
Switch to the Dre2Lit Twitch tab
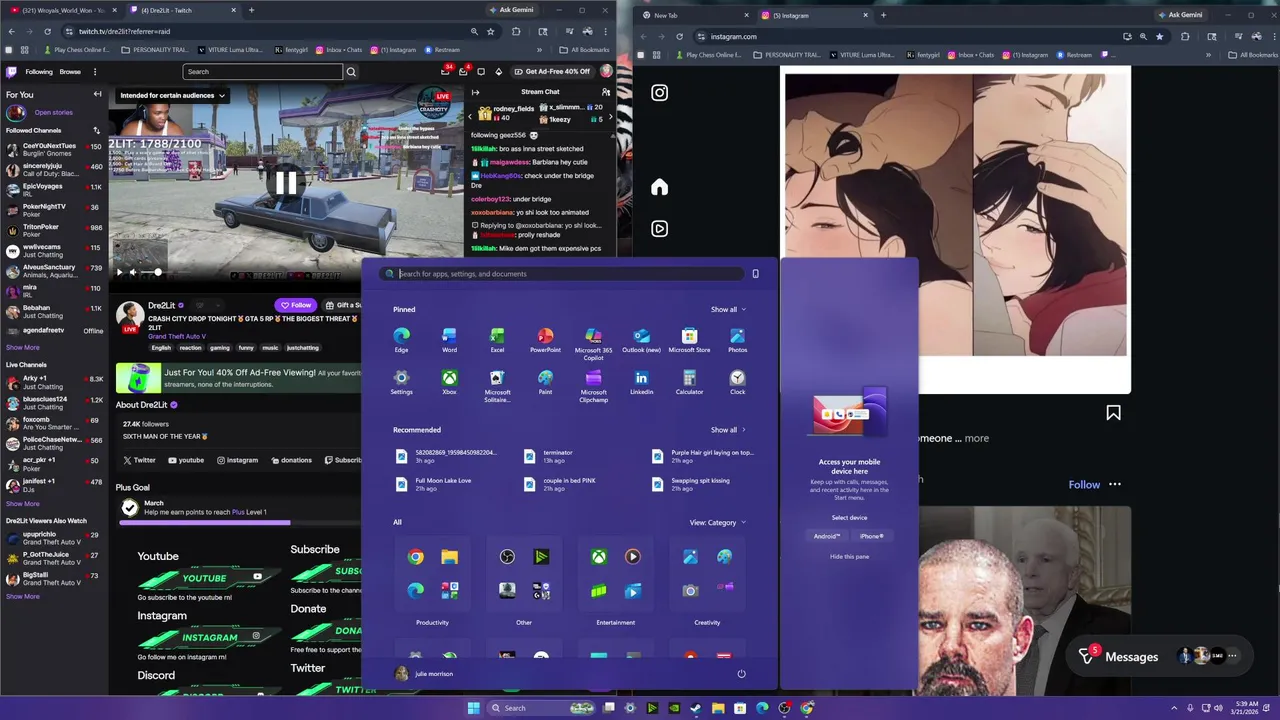[183, 10]
